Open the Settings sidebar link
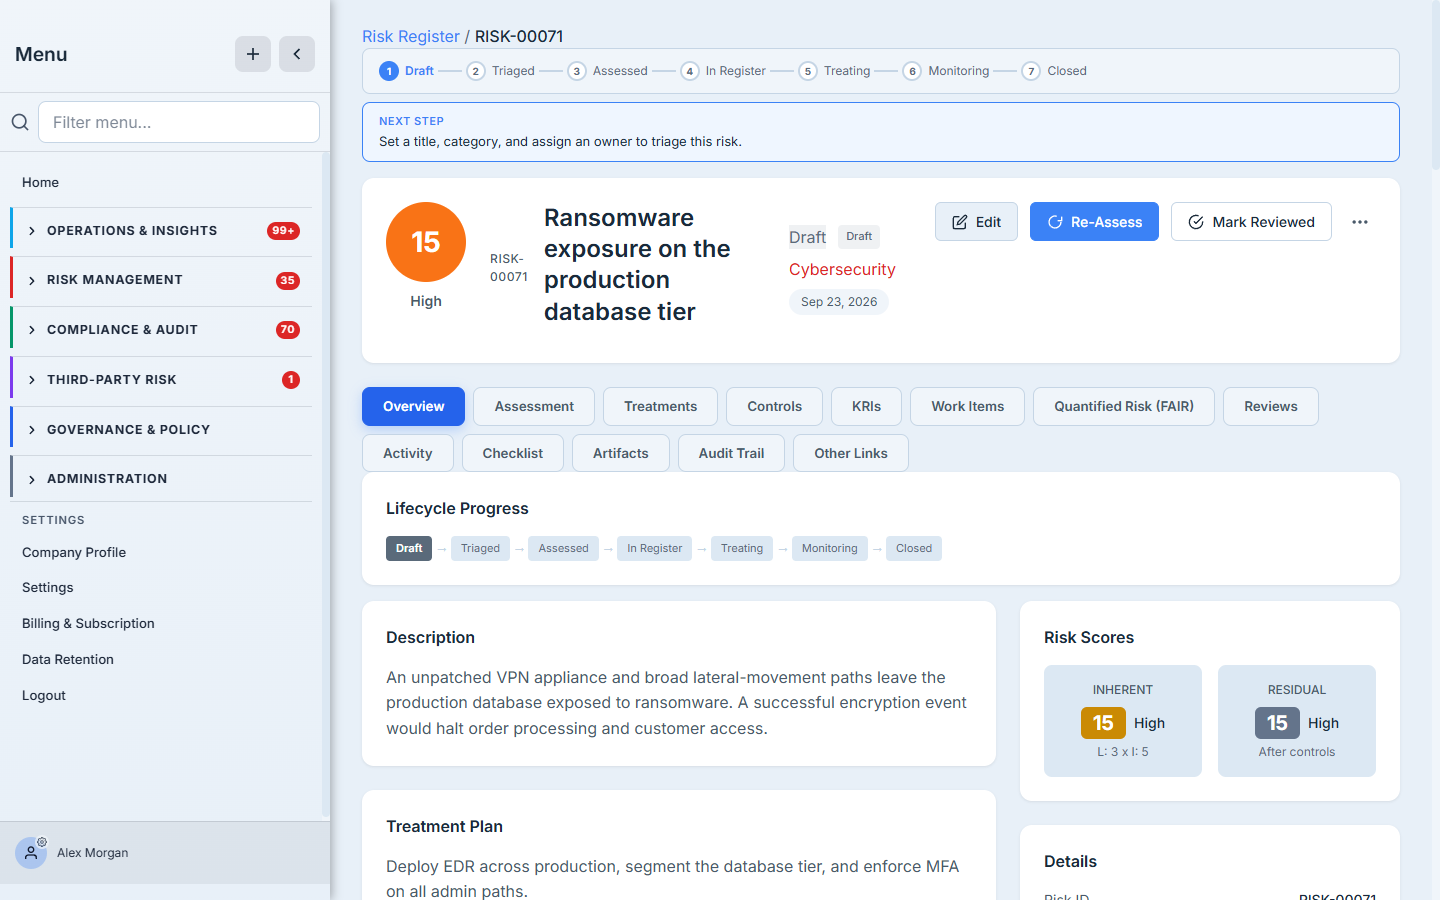This screenshot has width=1440, height=900. coord(48,587)
